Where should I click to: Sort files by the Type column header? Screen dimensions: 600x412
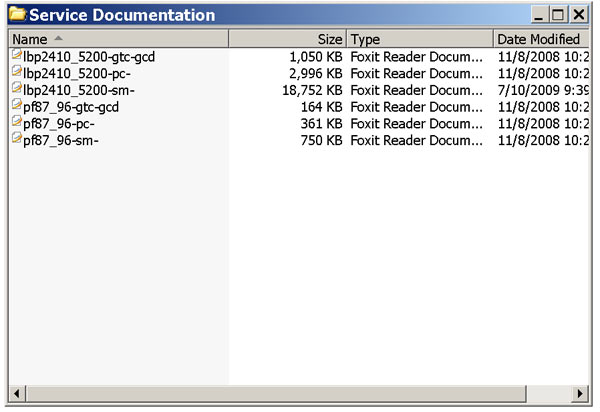pyautogui.click(x=420, y=39)
